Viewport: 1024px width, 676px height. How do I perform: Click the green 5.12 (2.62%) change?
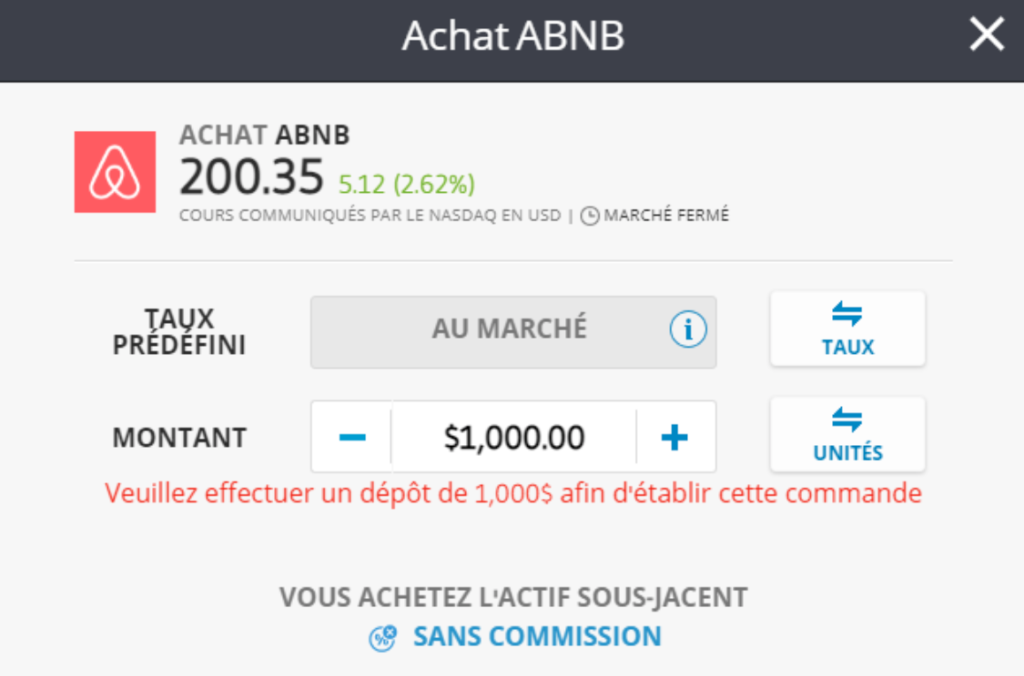406,185
